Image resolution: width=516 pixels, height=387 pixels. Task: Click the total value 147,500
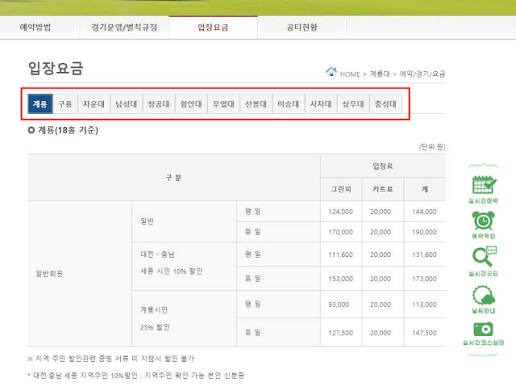tap(424, 332)
